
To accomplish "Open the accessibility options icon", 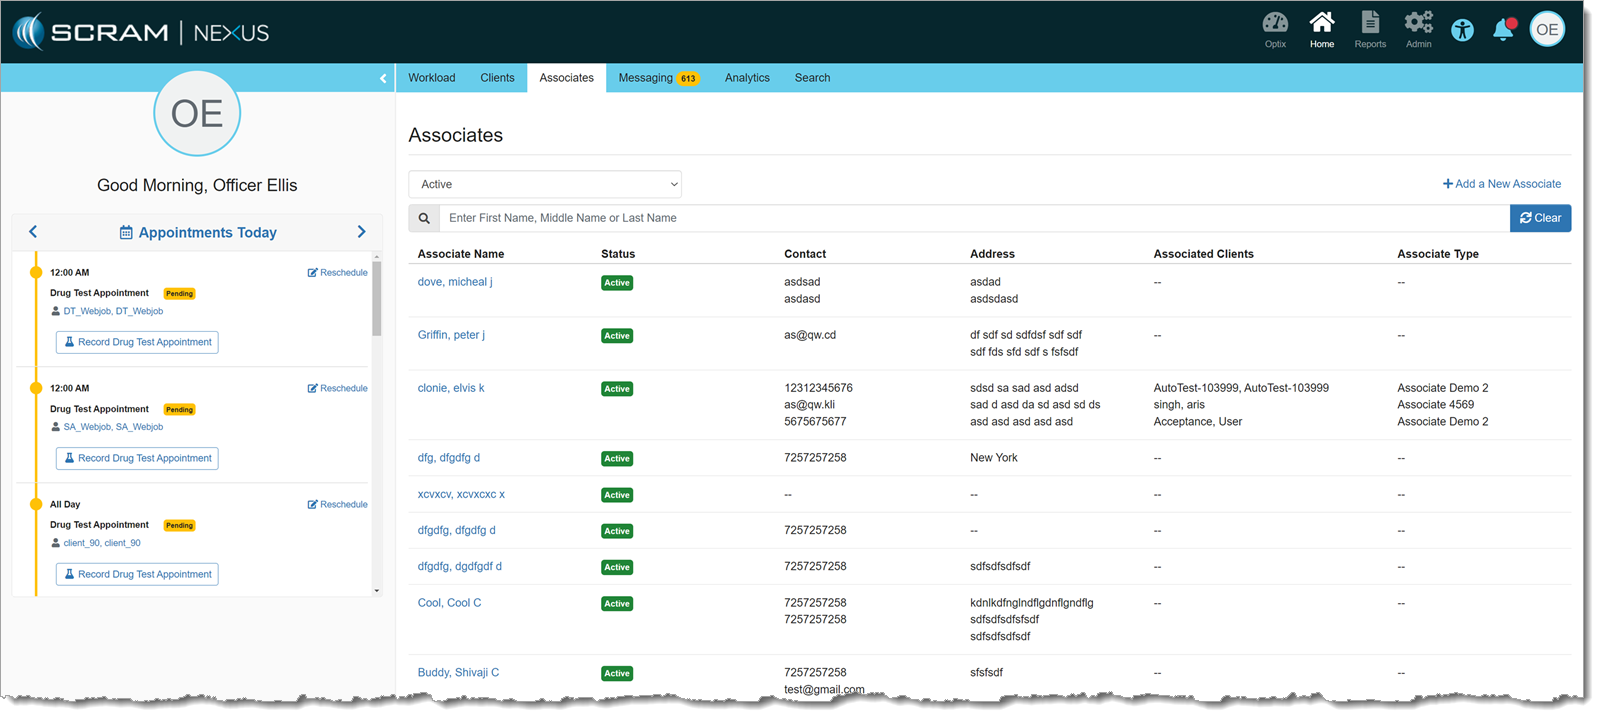I will tap(1462, 30).
